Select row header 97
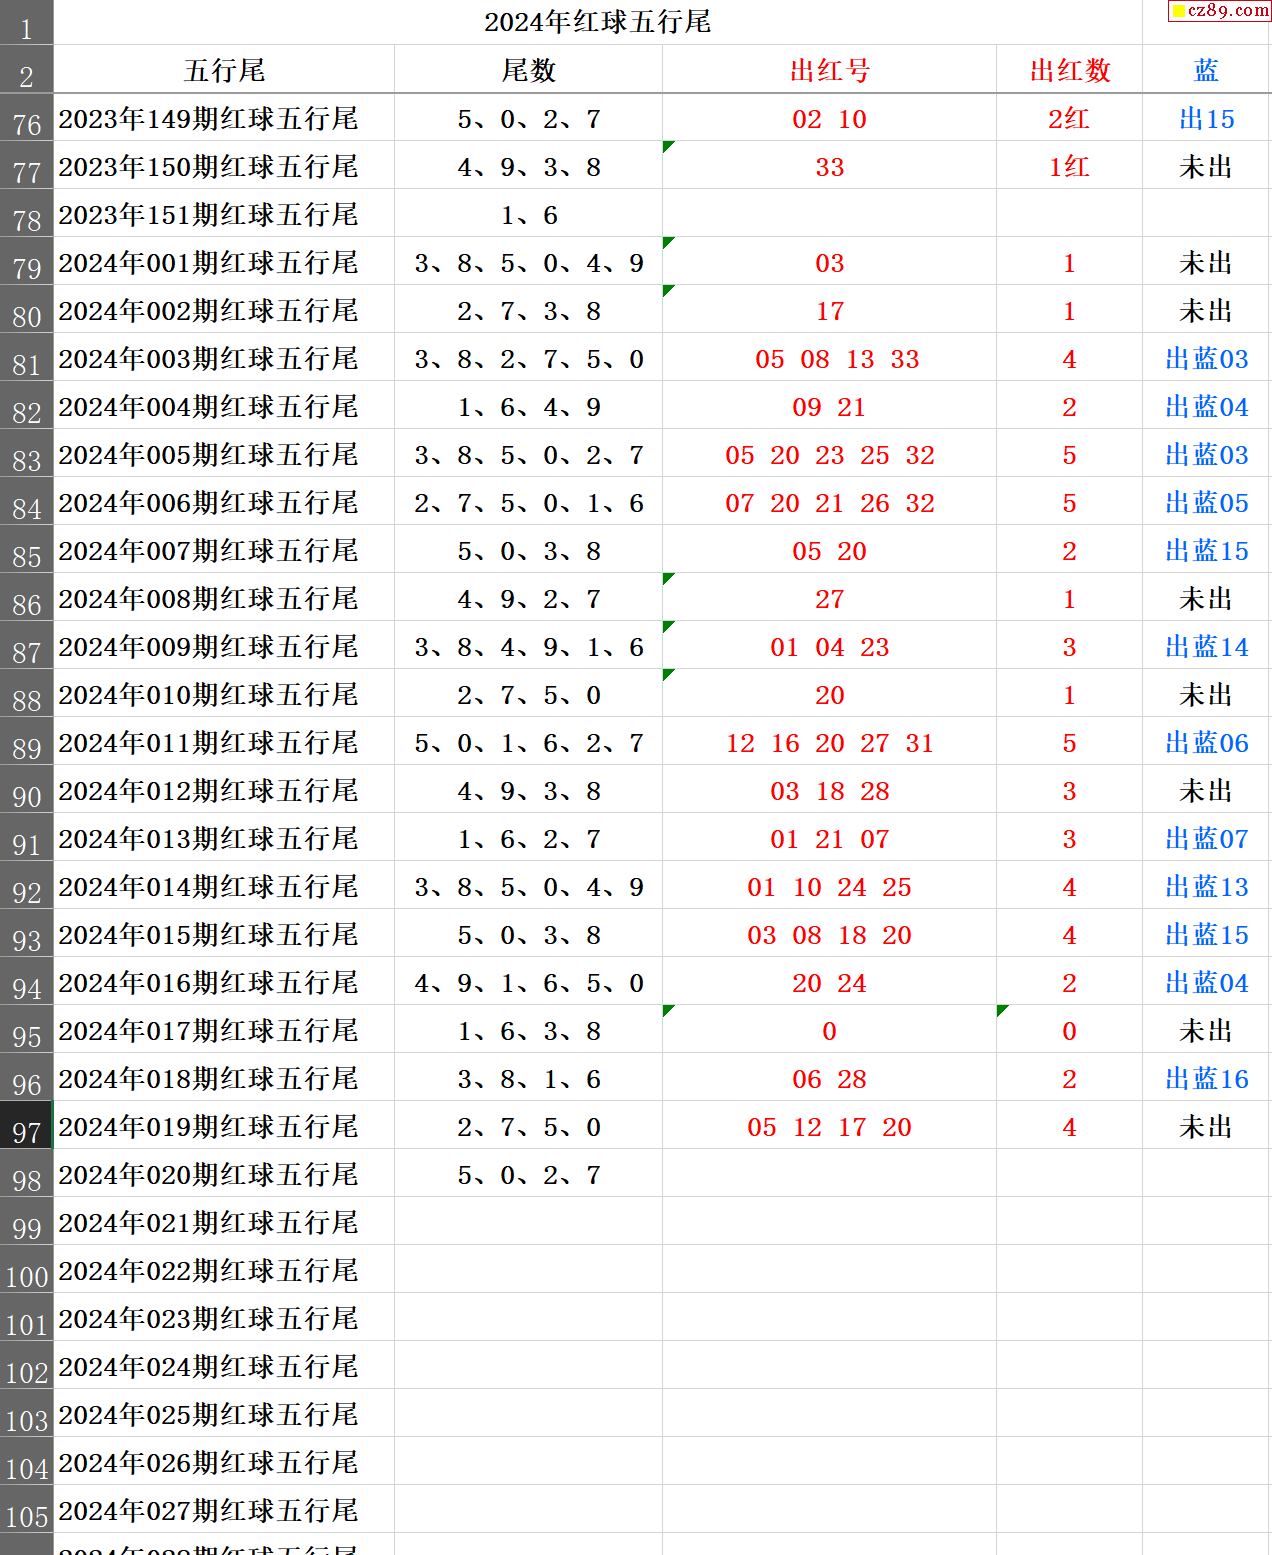The image size is (1272, 1555). point(26,1127)
